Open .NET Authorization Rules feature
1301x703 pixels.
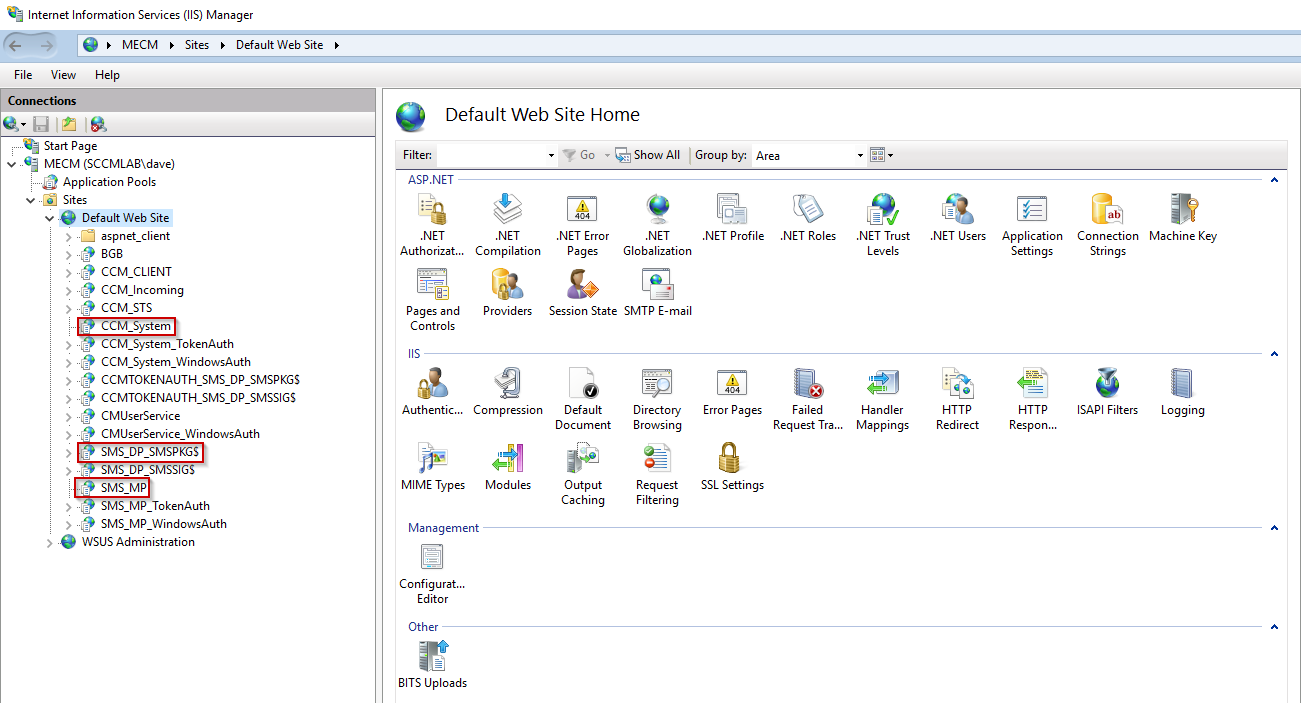432,225
